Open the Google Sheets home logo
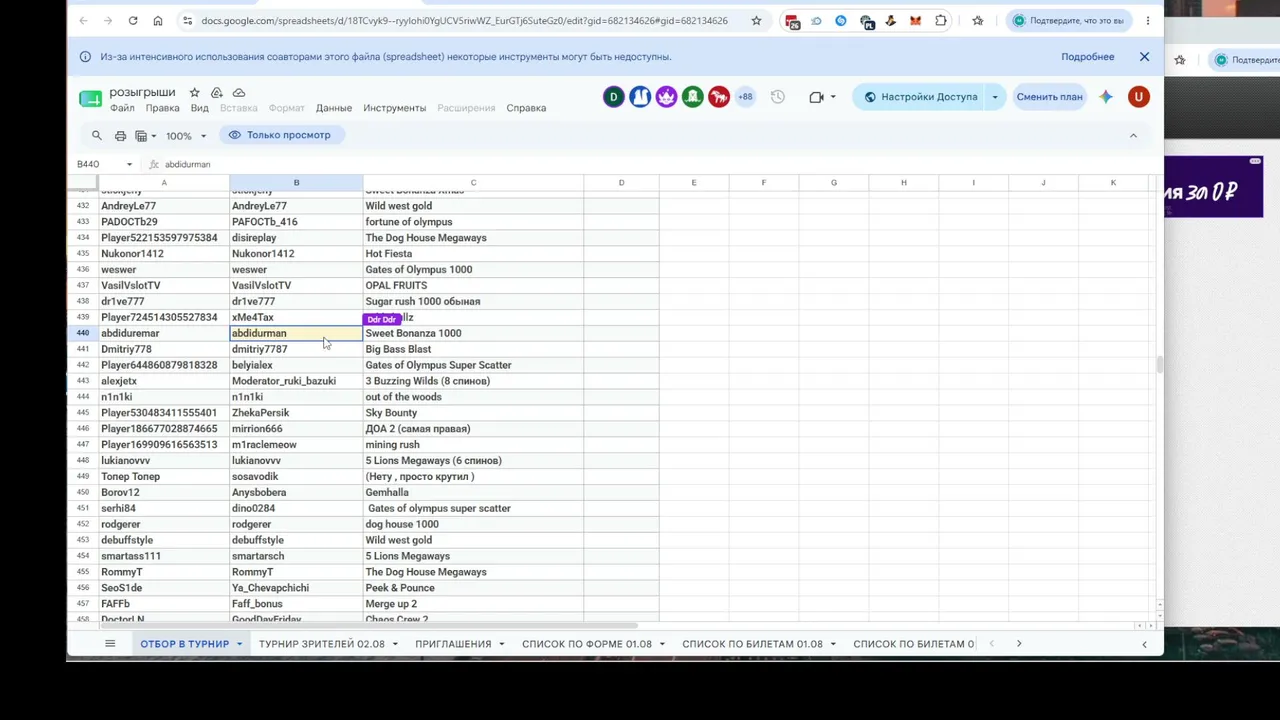Viewport: 1280px width, 720px height. click(90, 98)
